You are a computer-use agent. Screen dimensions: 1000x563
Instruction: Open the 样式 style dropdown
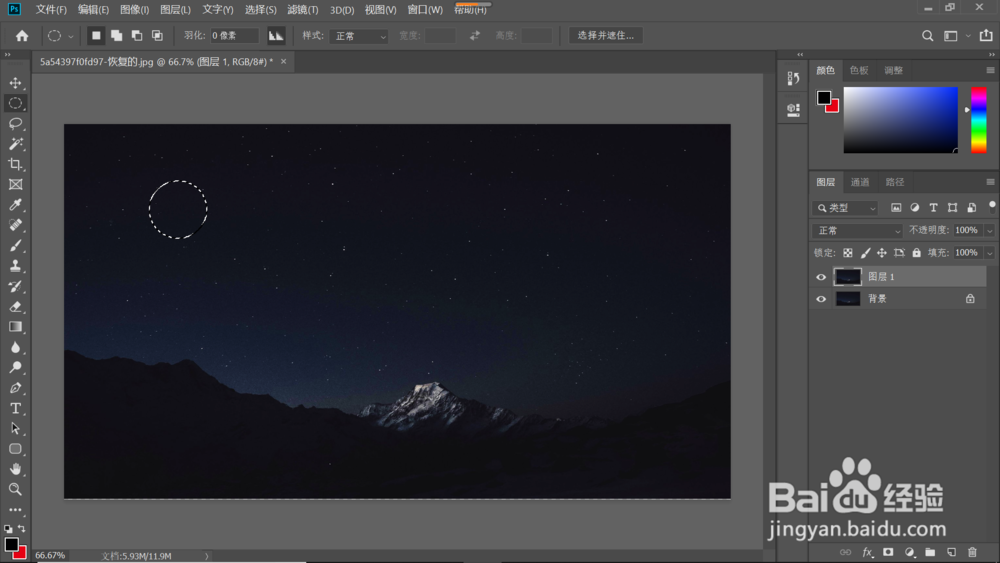[x=359, y=36]
